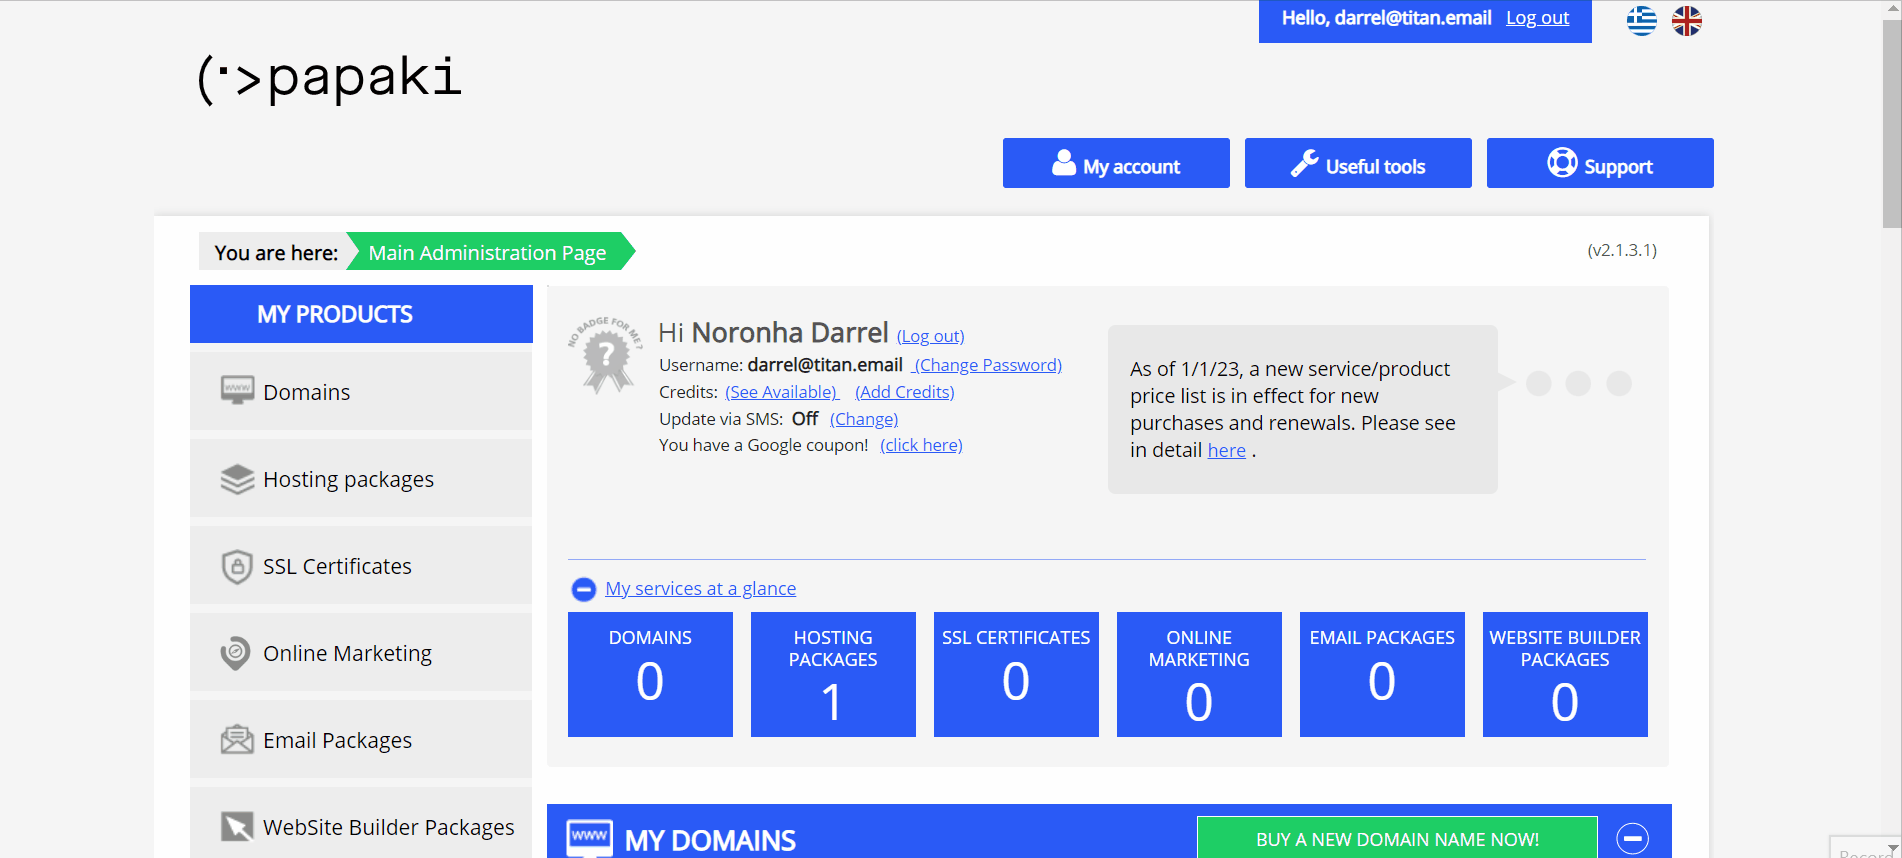
Task: Click the SSL Certificates shield icon
Action: (x=237, y=566)
